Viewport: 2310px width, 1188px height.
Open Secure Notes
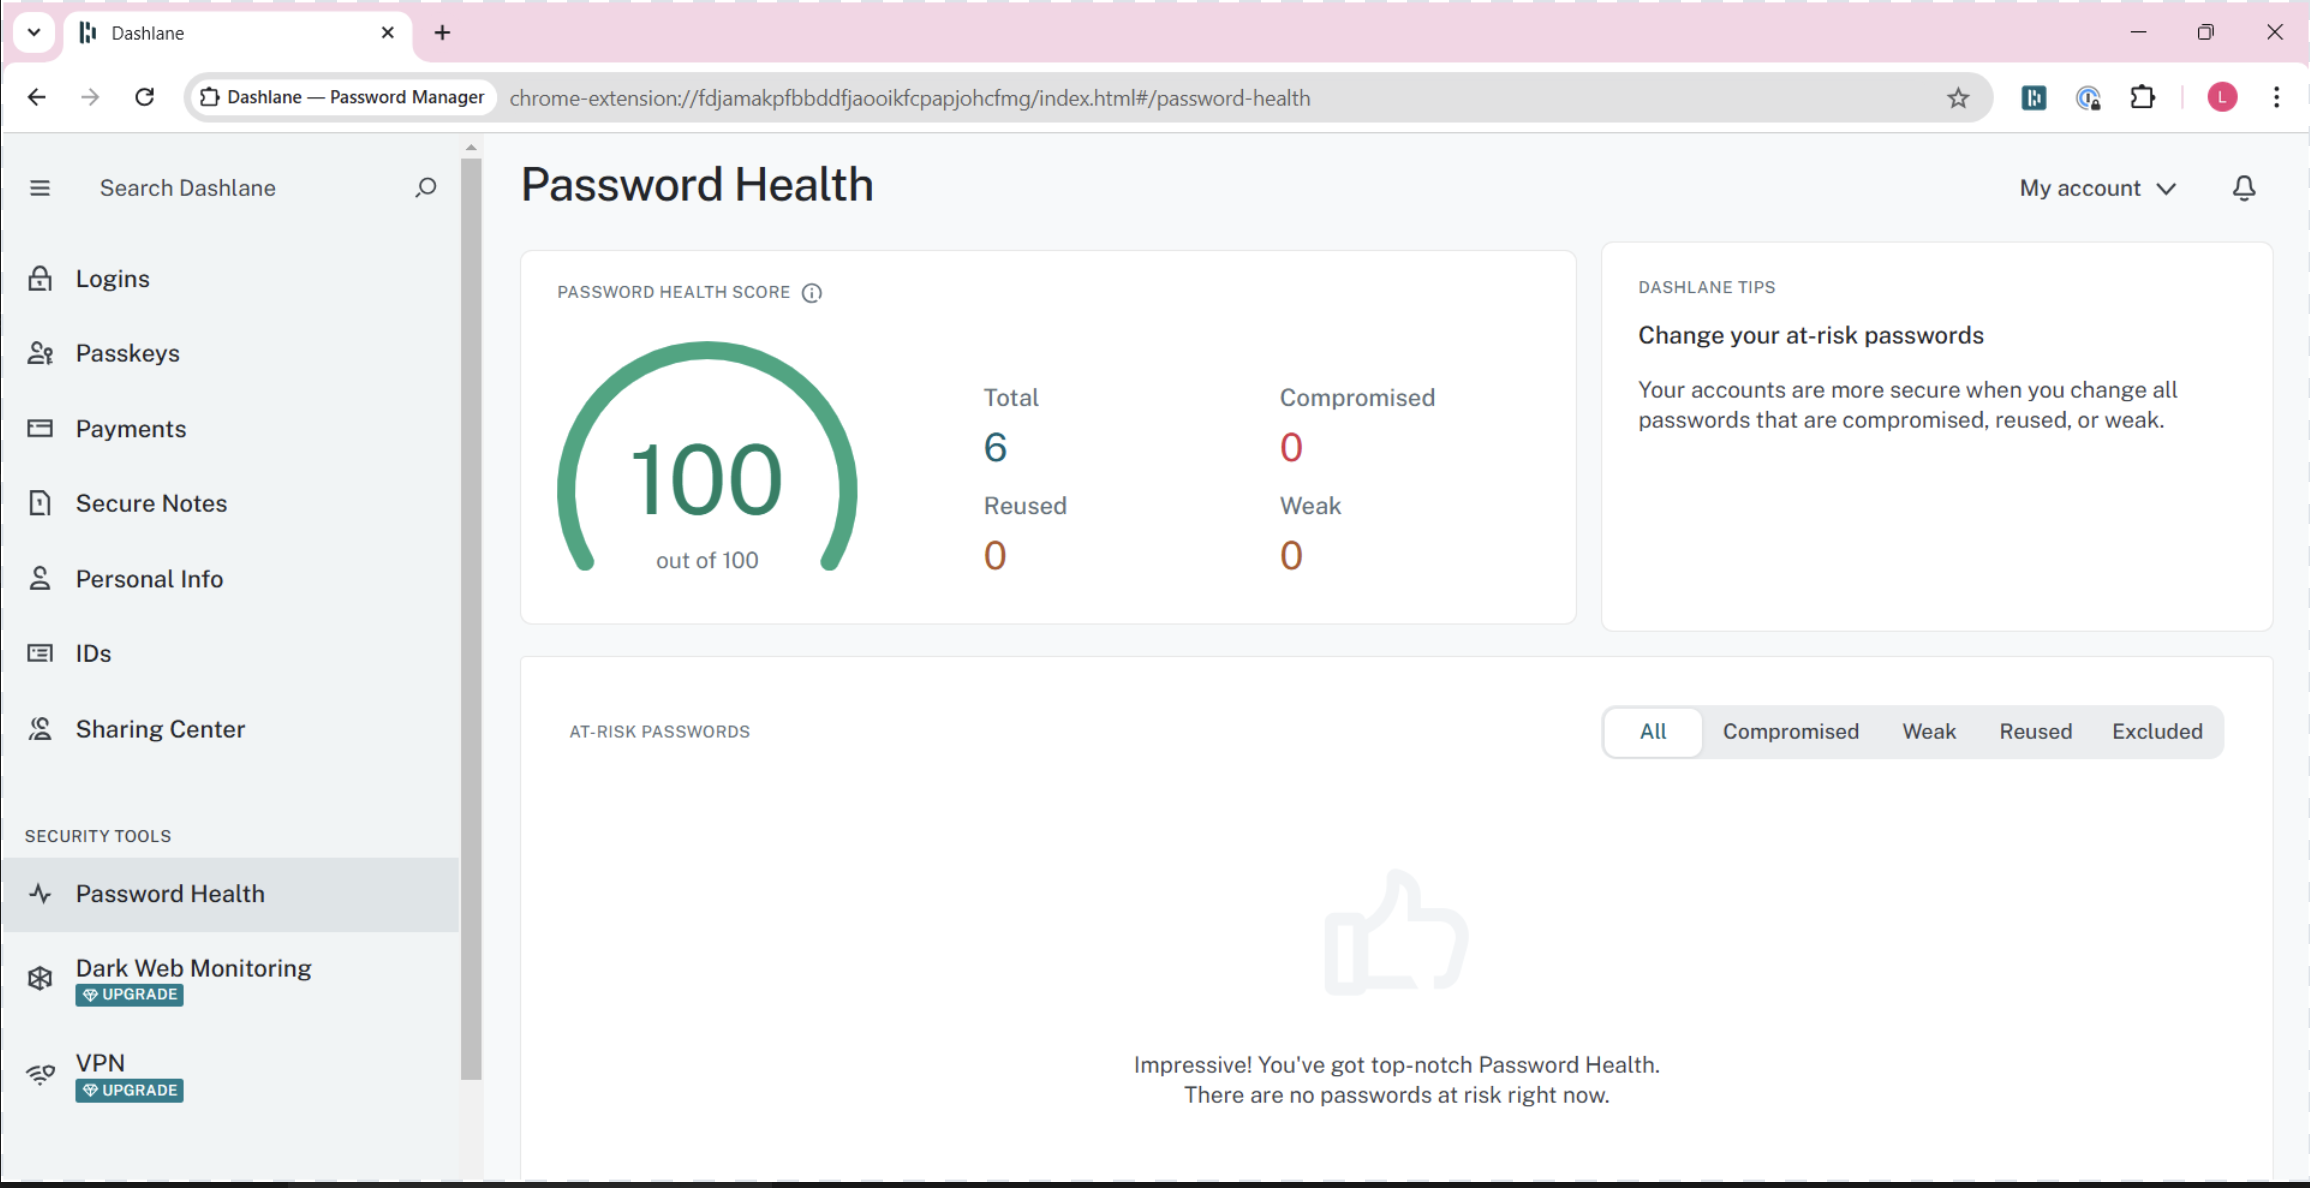click(151, 503)
